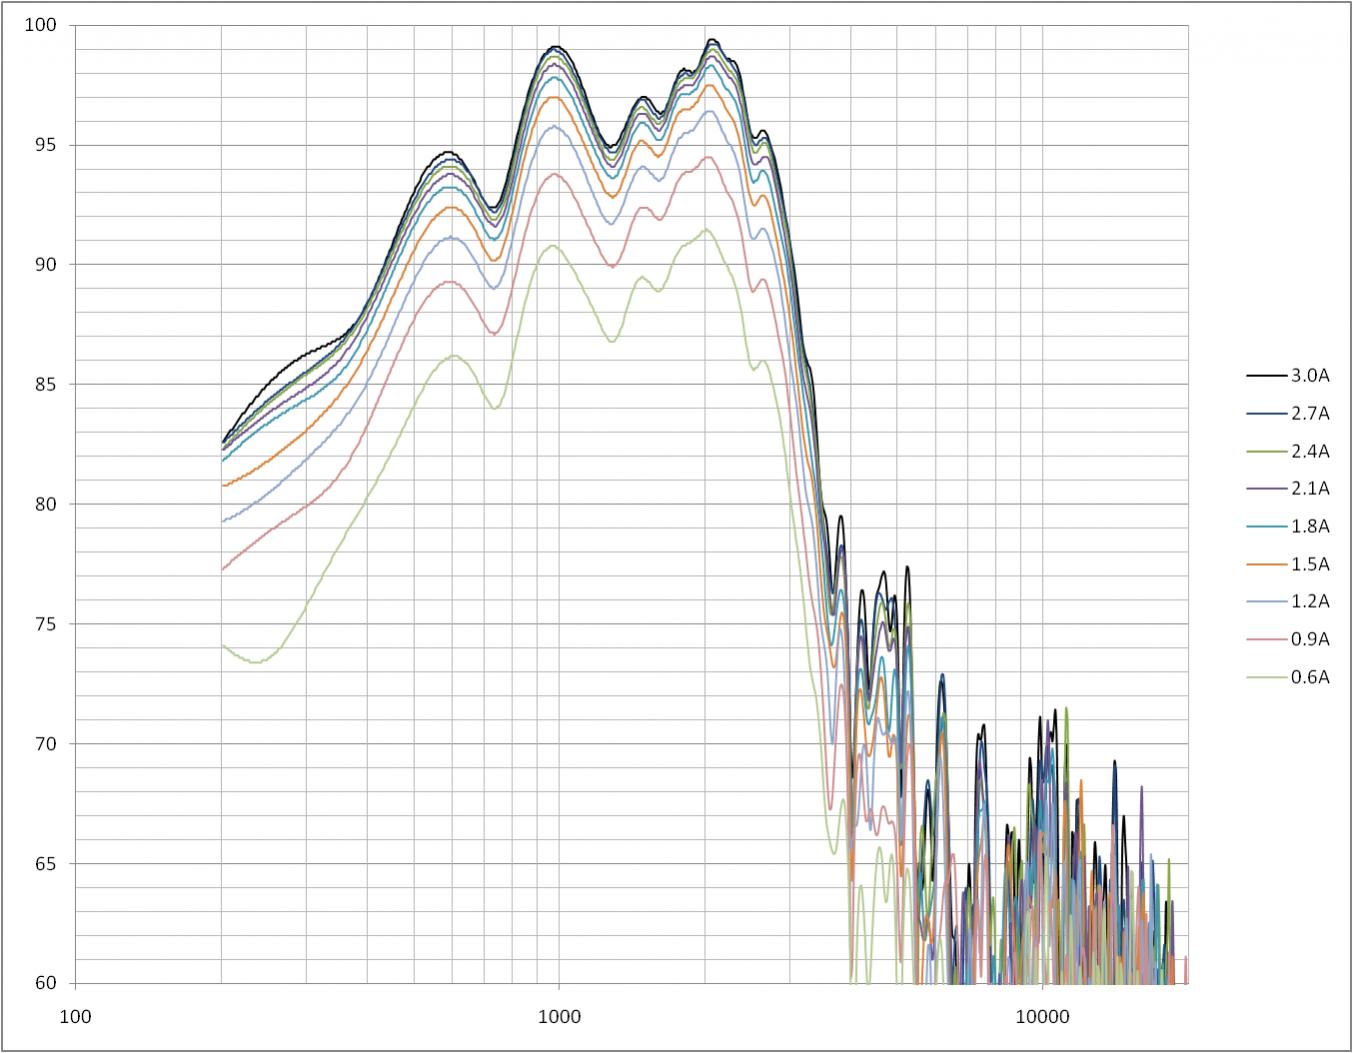Image resolution: width=1353 pixels, height=1053 pixels.
Task: Click the x-axis label 10000
Action: click(1042, 1017)
